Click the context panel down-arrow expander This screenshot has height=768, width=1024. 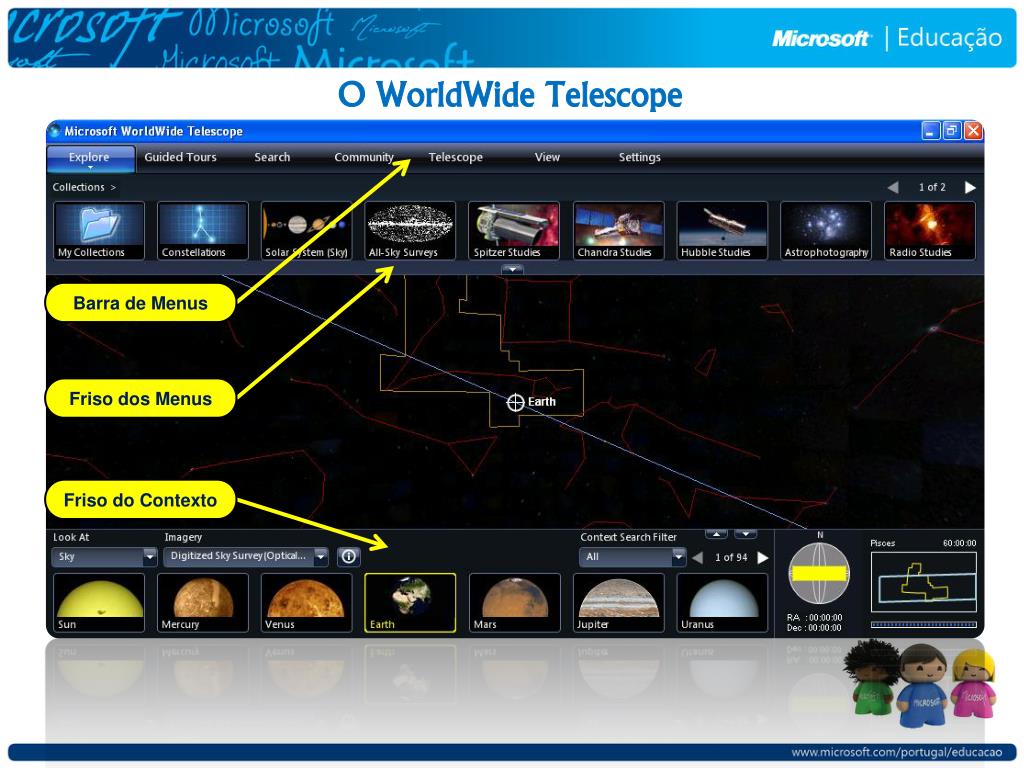tap(745, 534)
